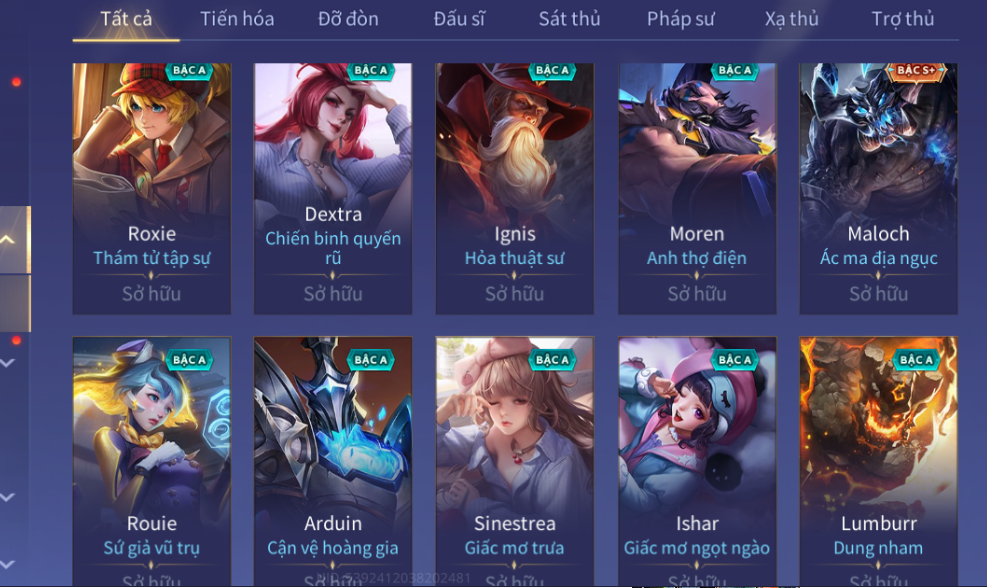Click the BẬC A badge on Ishar

735,360
